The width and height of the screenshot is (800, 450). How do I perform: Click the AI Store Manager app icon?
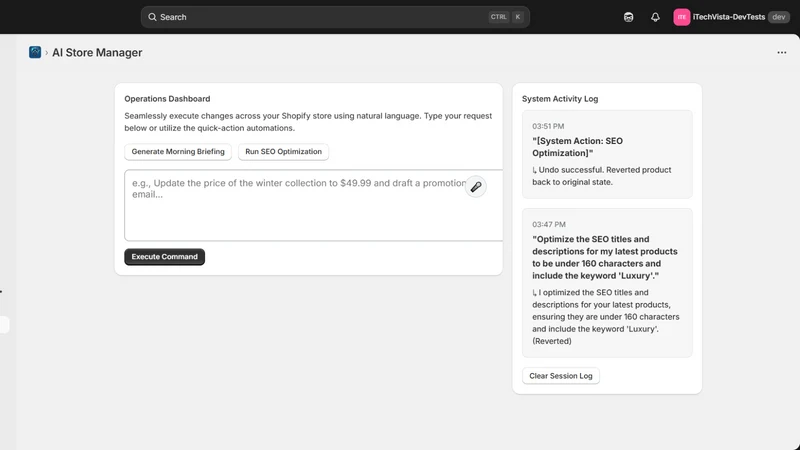[35, 52]
